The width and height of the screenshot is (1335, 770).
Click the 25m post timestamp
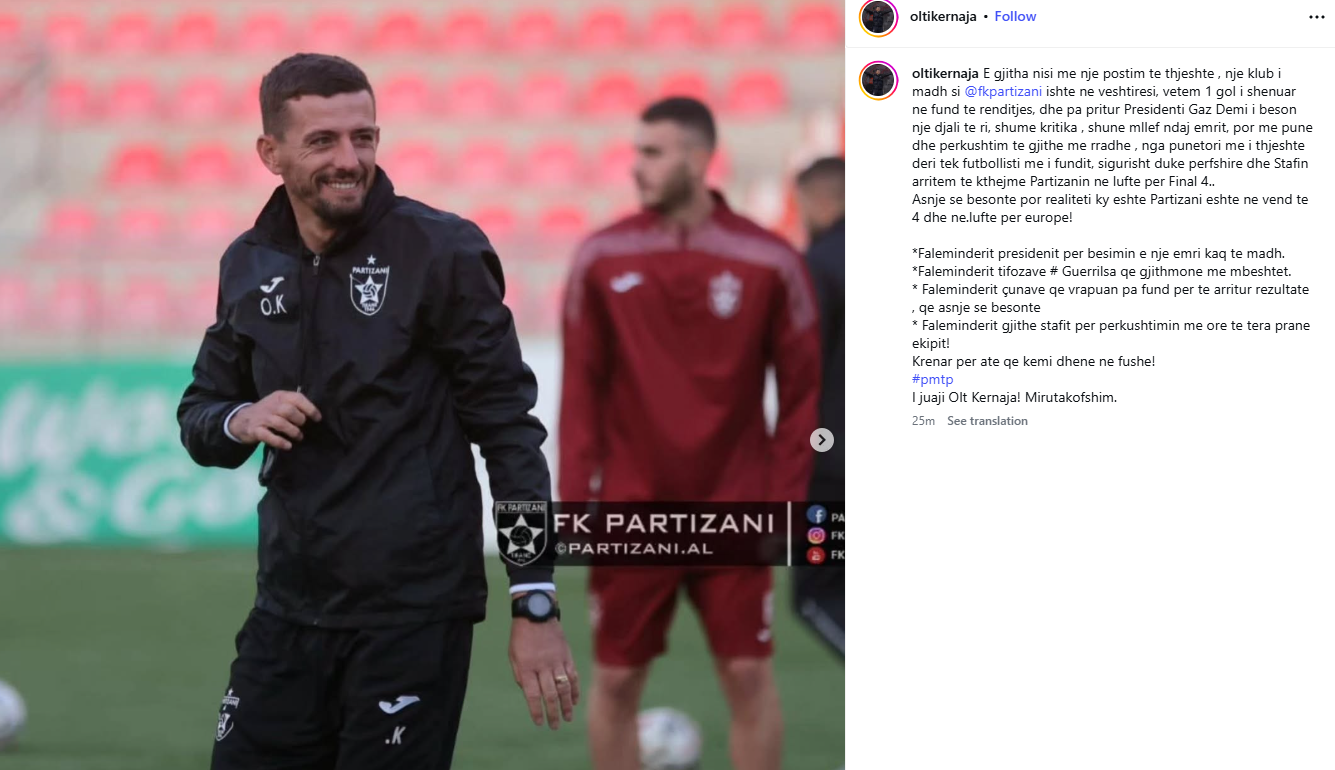(923, 421)
